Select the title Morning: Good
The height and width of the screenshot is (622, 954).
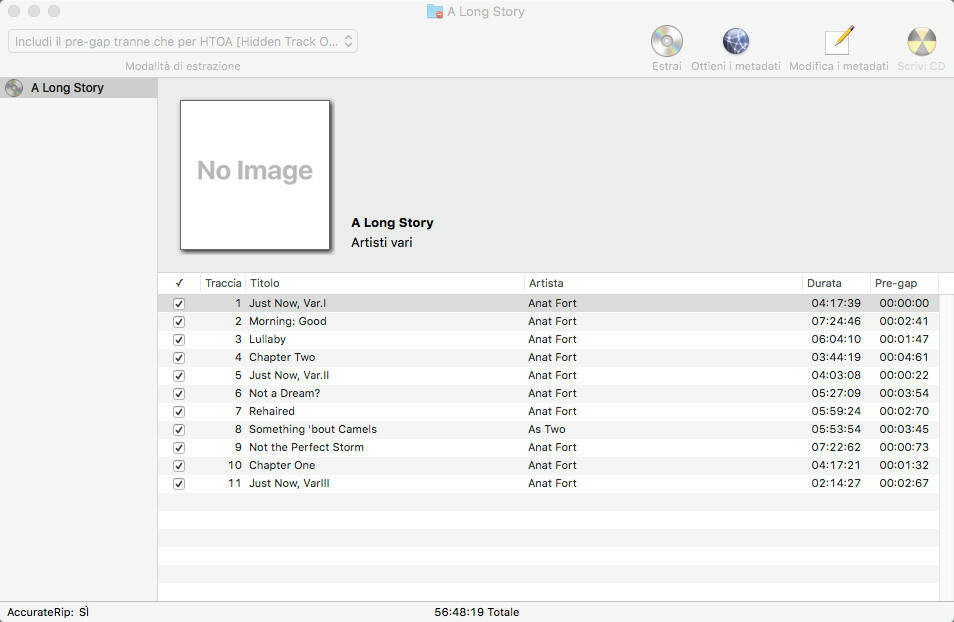click(288, 321)
